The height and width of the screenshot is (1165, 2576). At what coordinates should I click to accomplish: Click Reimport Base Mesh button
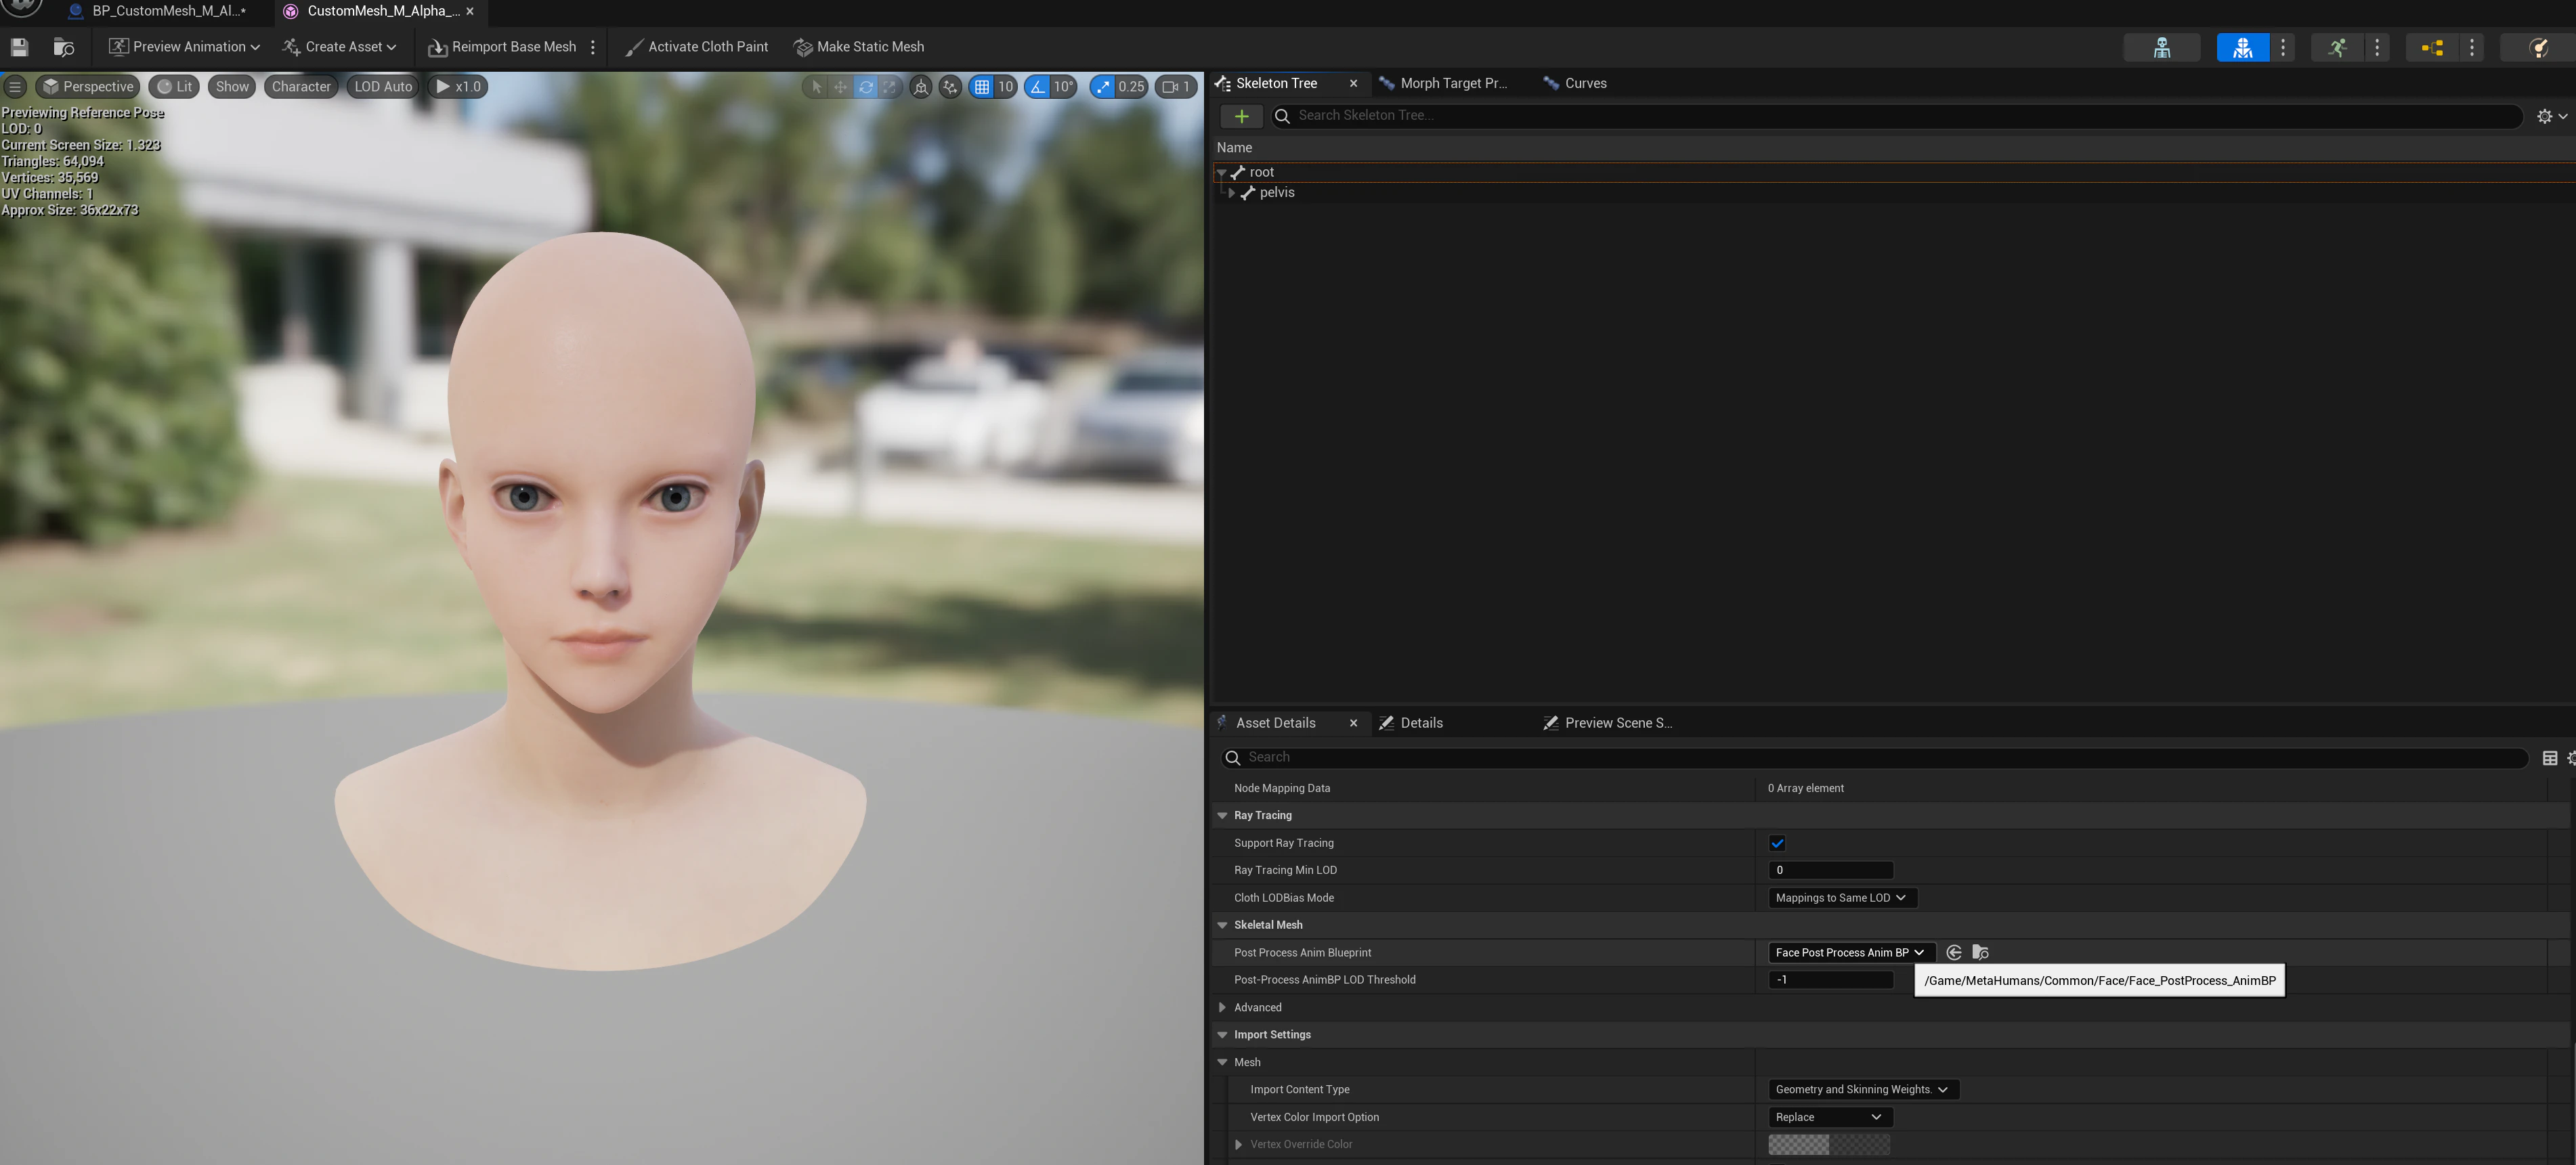(502, 47)
